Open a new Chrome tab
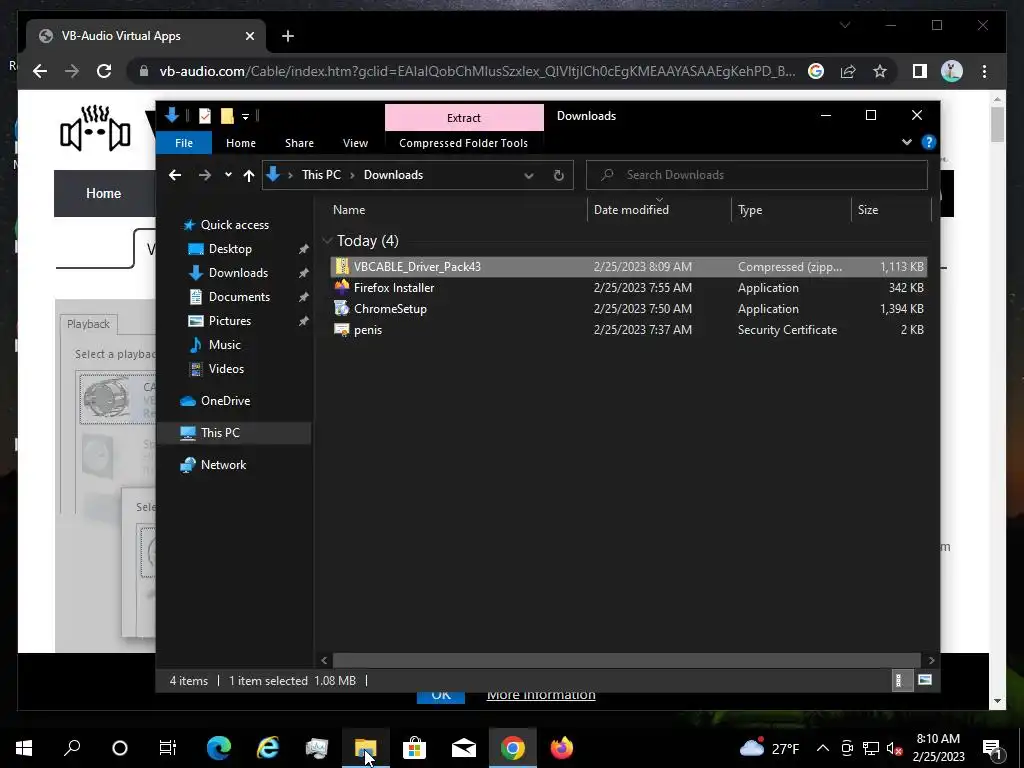Image resolution: width=1024 pixels, height=768 pixels. [x=287, y=36]
